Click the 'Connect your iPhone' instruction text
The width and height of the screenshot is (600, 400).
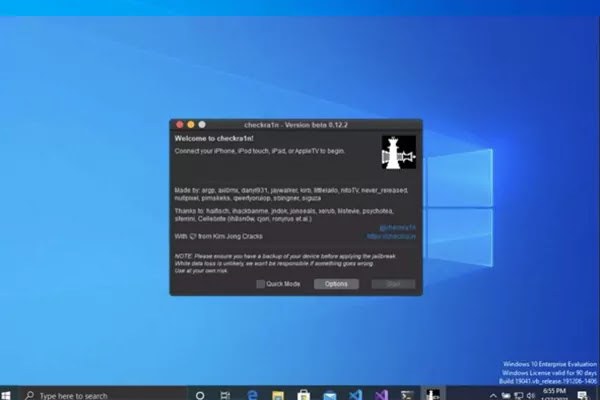tap(260, 151)
